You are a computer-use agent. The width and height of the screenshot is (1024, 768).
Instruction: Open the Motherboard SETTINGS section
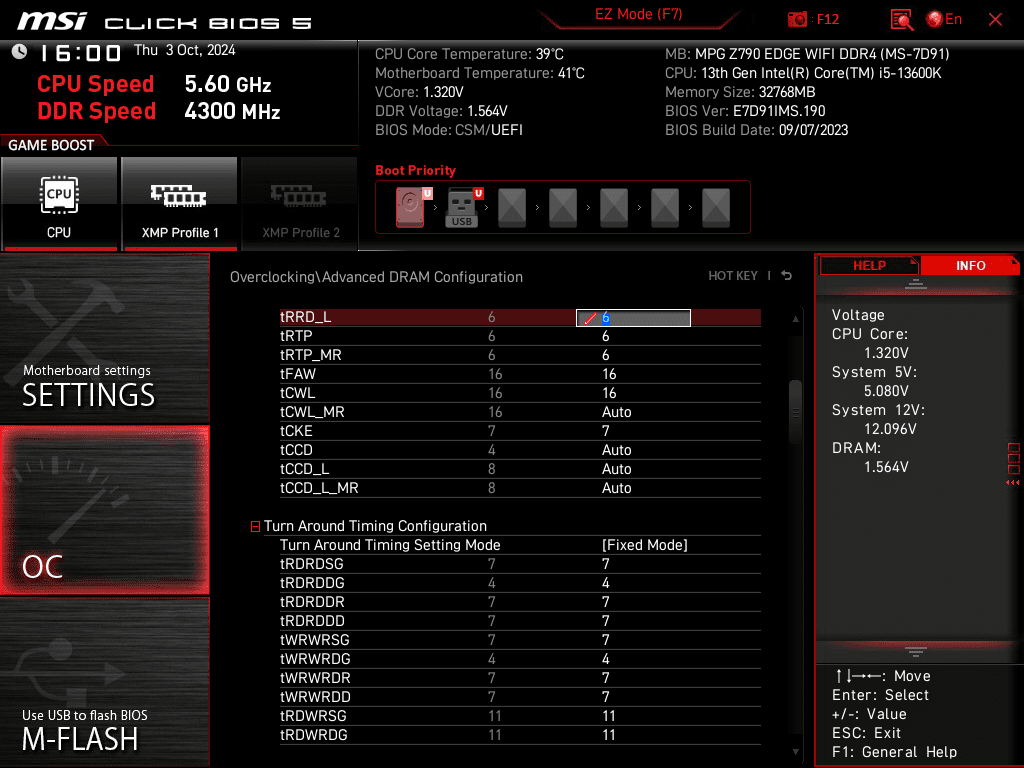coord(104,338)
